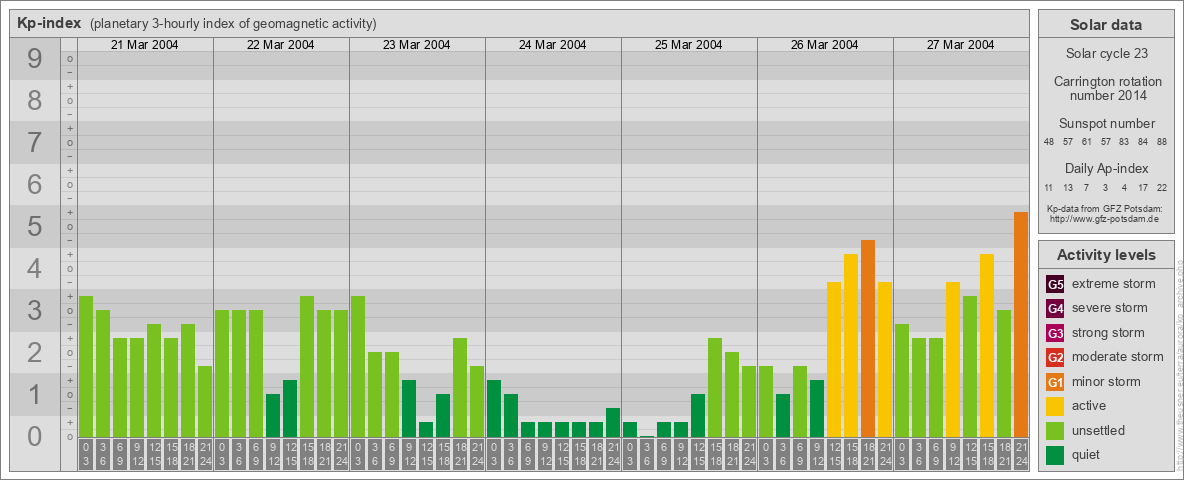This screenshot has width=1184, height=480.
Task: Click the Kp-index chart title
Action: coord(49,23)
